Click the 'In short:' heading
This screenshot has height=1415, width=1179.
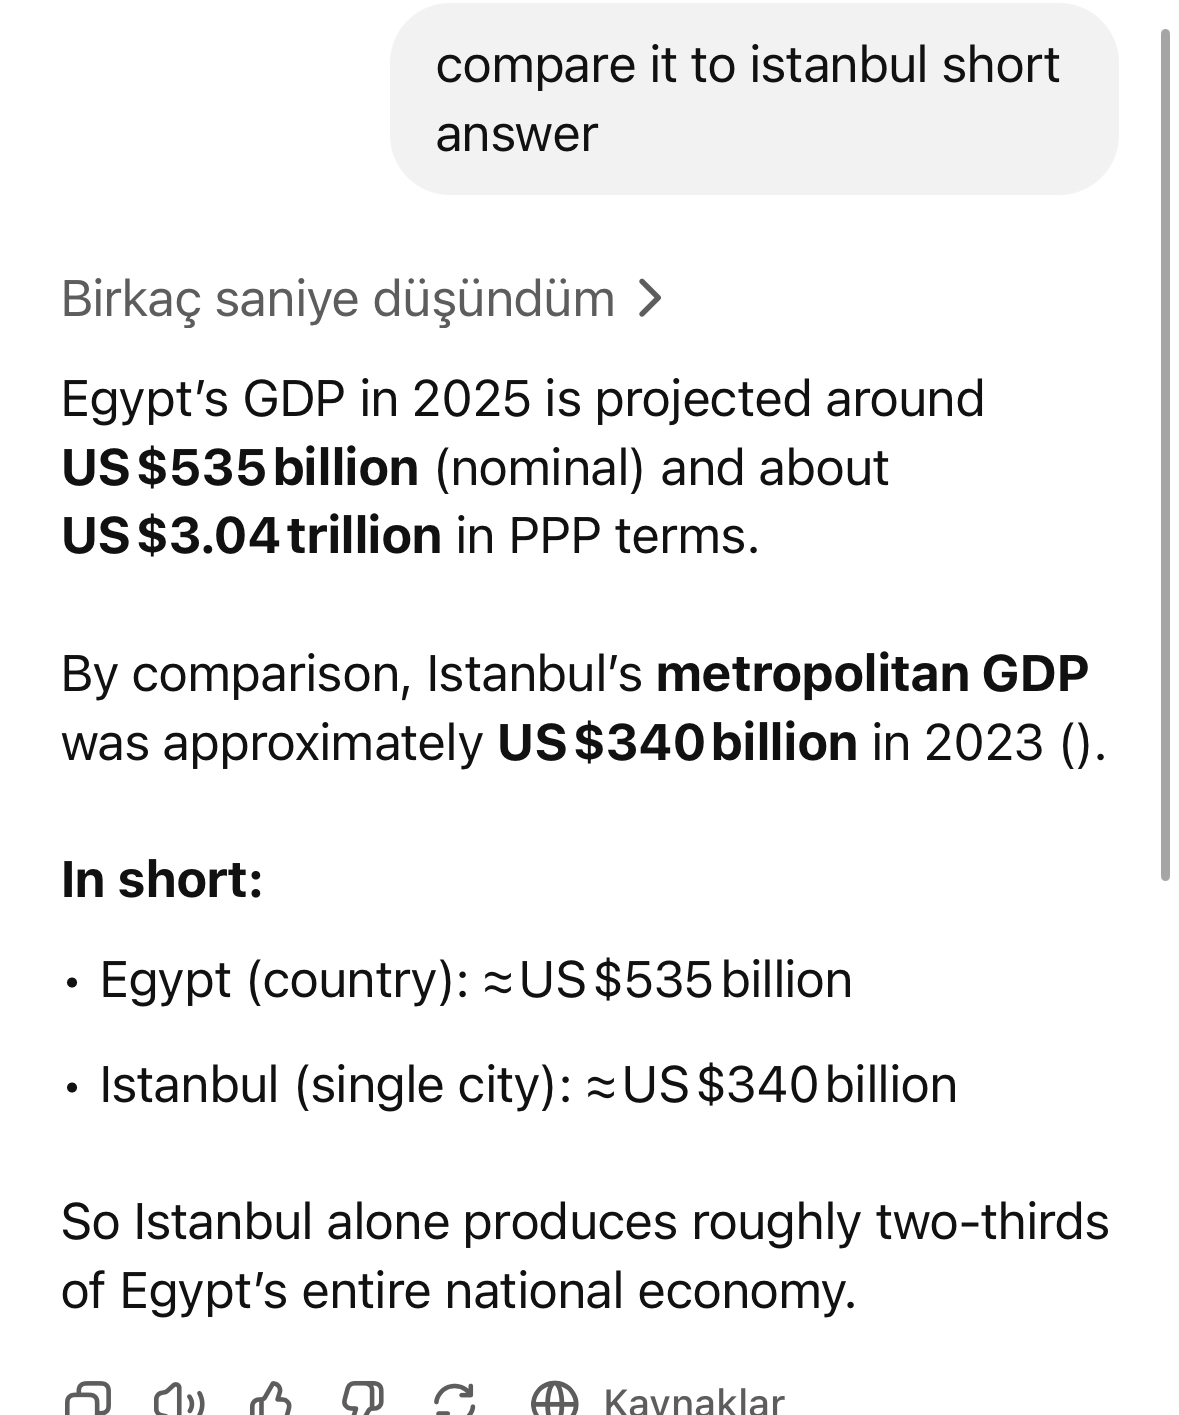tap(162, 880)
